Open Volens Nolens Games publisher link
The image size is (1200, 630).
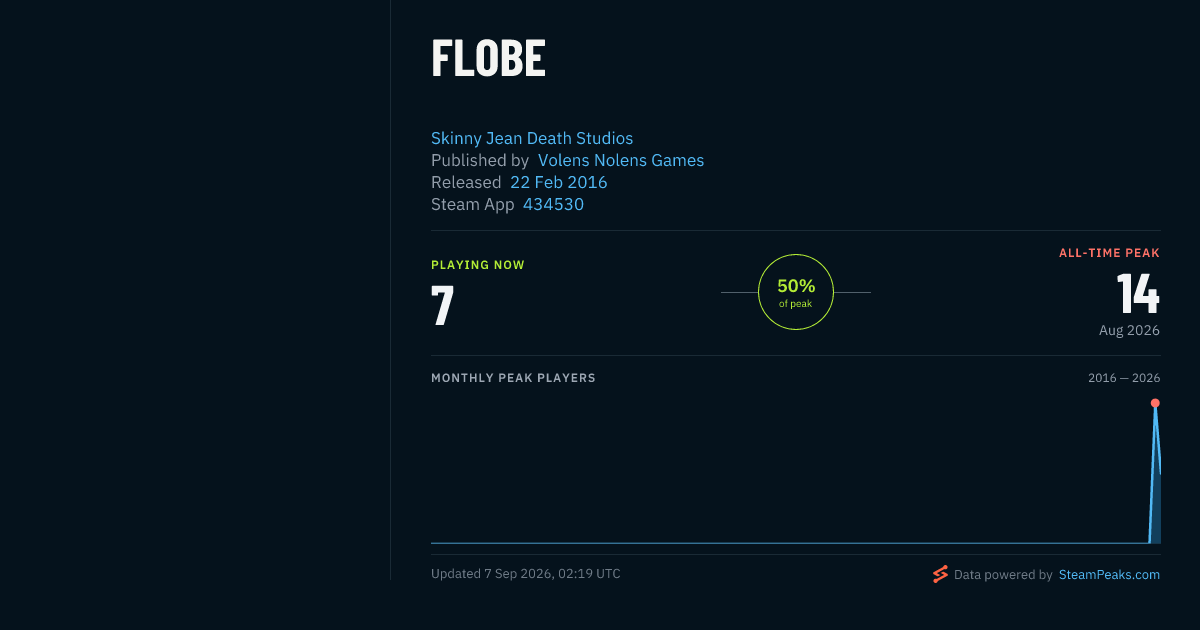[621, 160]
